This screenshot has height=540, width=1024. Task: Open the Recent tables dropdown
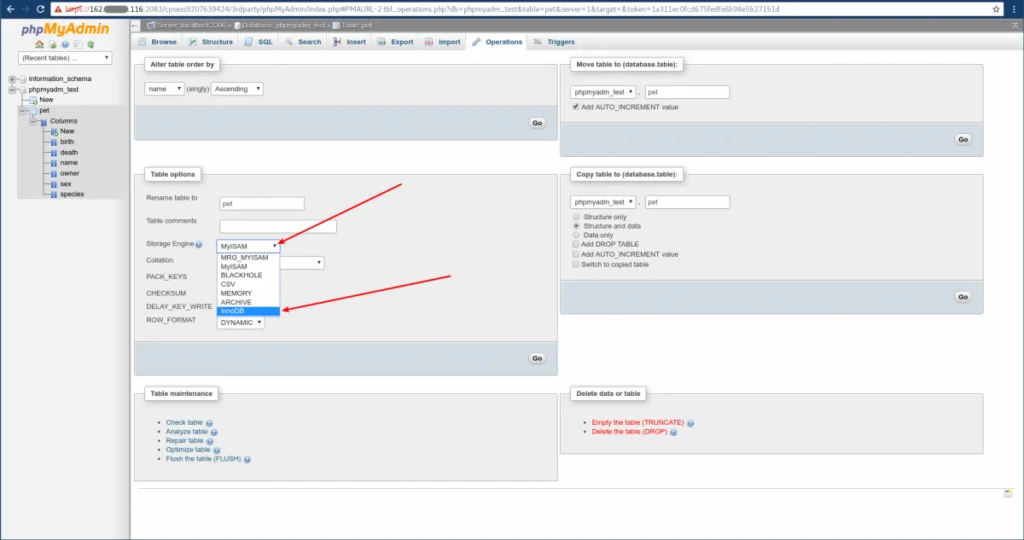pyautogui.click(x=65, y=58)
